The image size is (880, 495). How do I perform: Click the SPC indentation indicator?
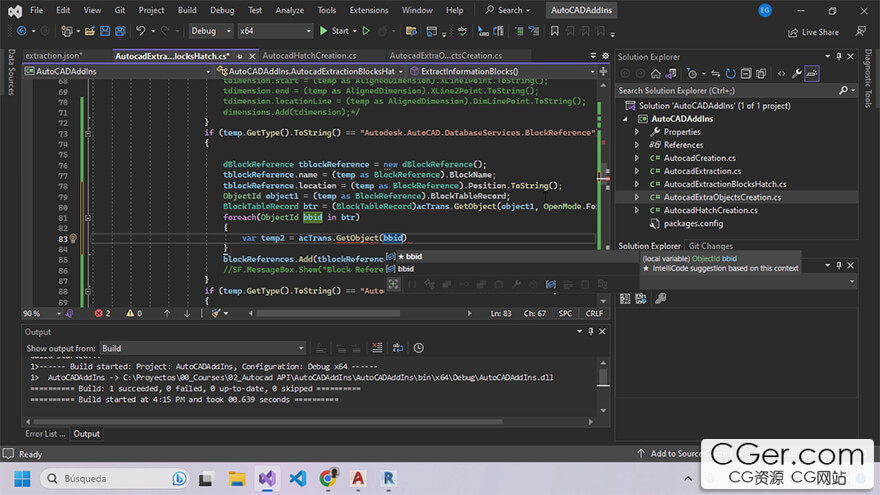565,314
